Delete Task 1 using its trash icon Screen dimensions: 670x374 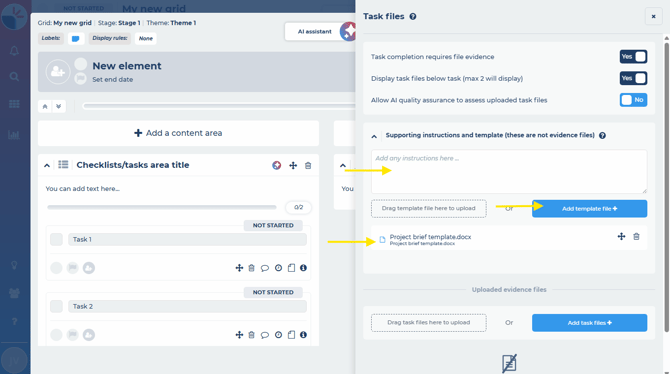tap(251, 268)
